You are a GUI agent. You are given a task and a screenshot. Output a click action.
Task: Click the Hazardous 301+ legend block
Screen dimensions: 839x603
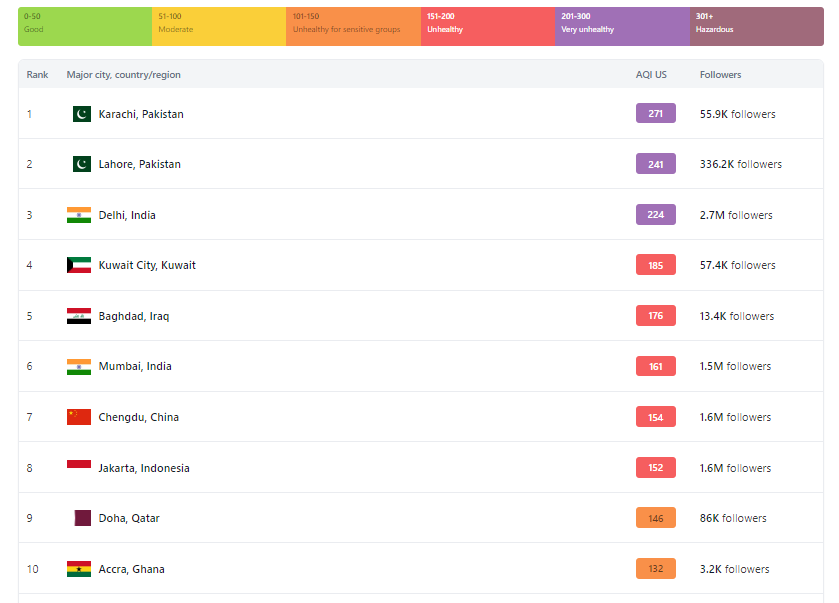tap(756, 26)
